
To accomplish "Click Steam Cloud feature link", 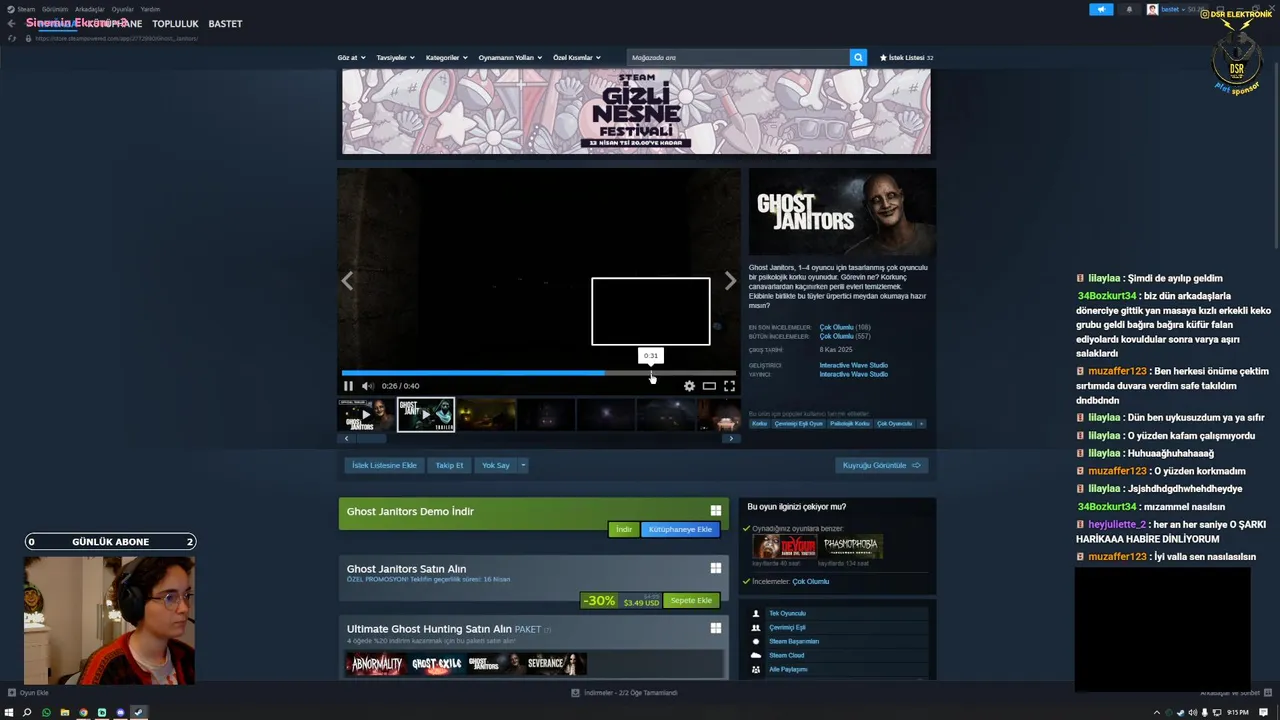I will coord(786,655).
